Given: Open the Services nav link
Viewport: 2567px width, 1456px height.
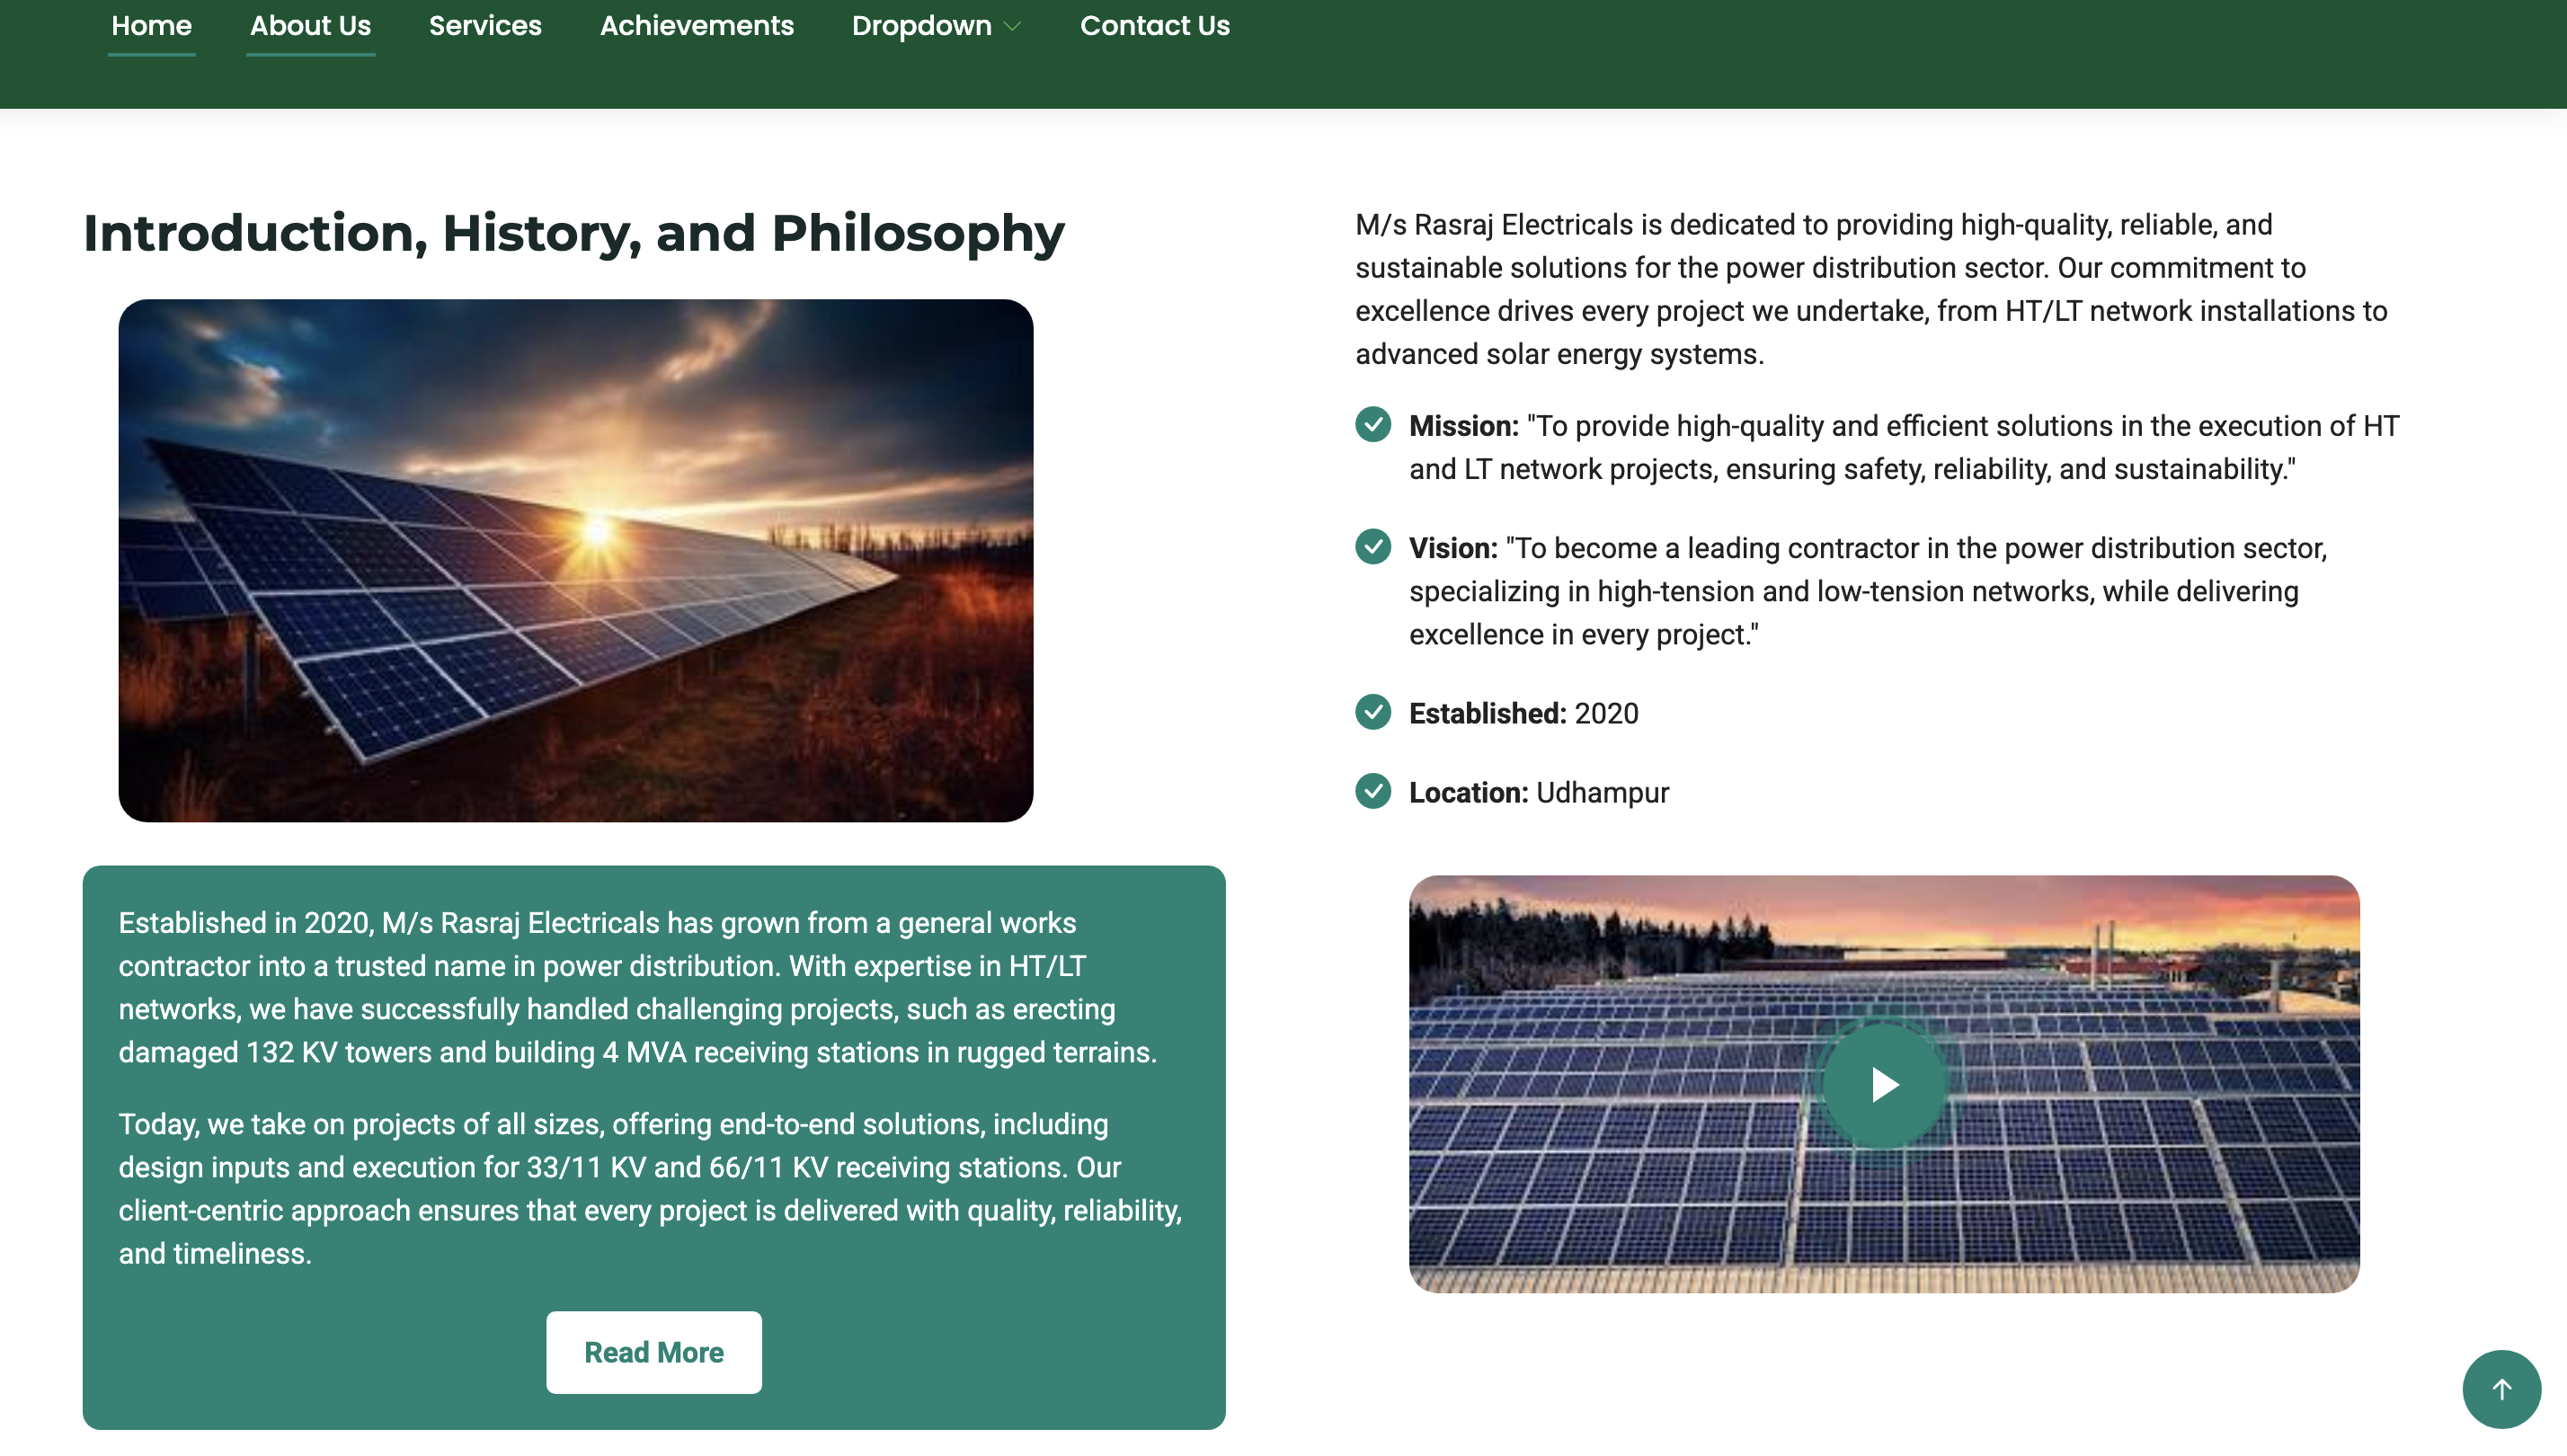Looking at the screenshot, I should (x=485, y=26).
